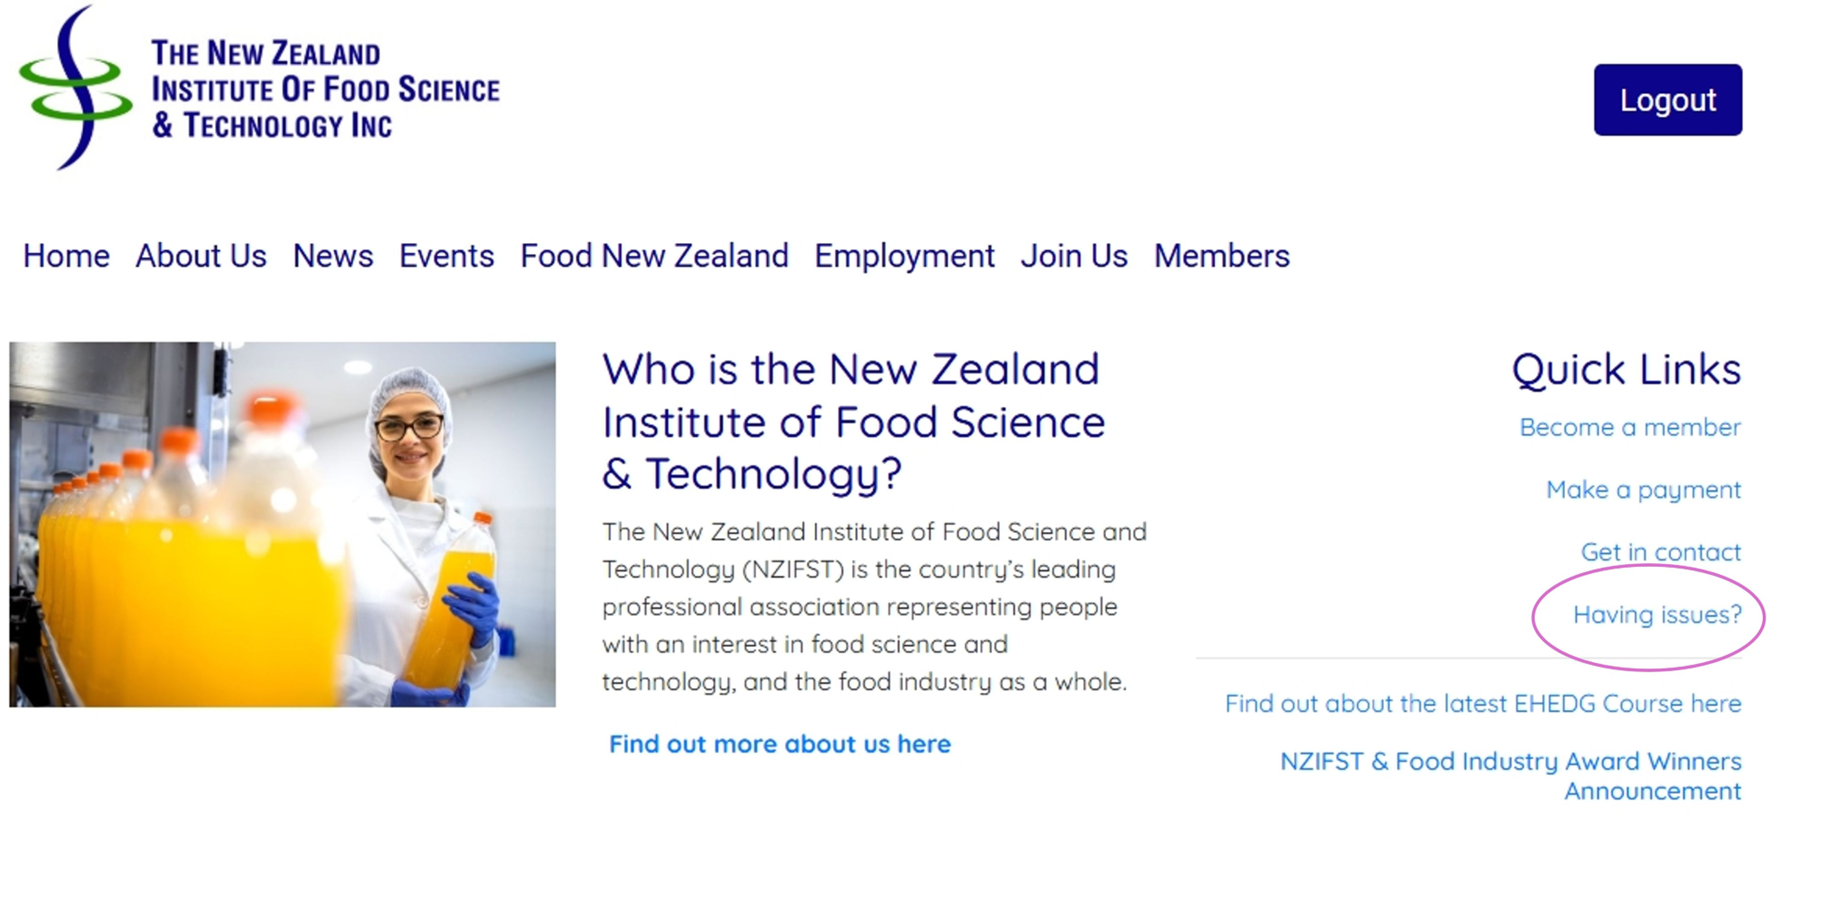The image size is (1830, 901).
Task: Click the 'Who is the New Zealand Institute' heading
Action: coord(853,421)
